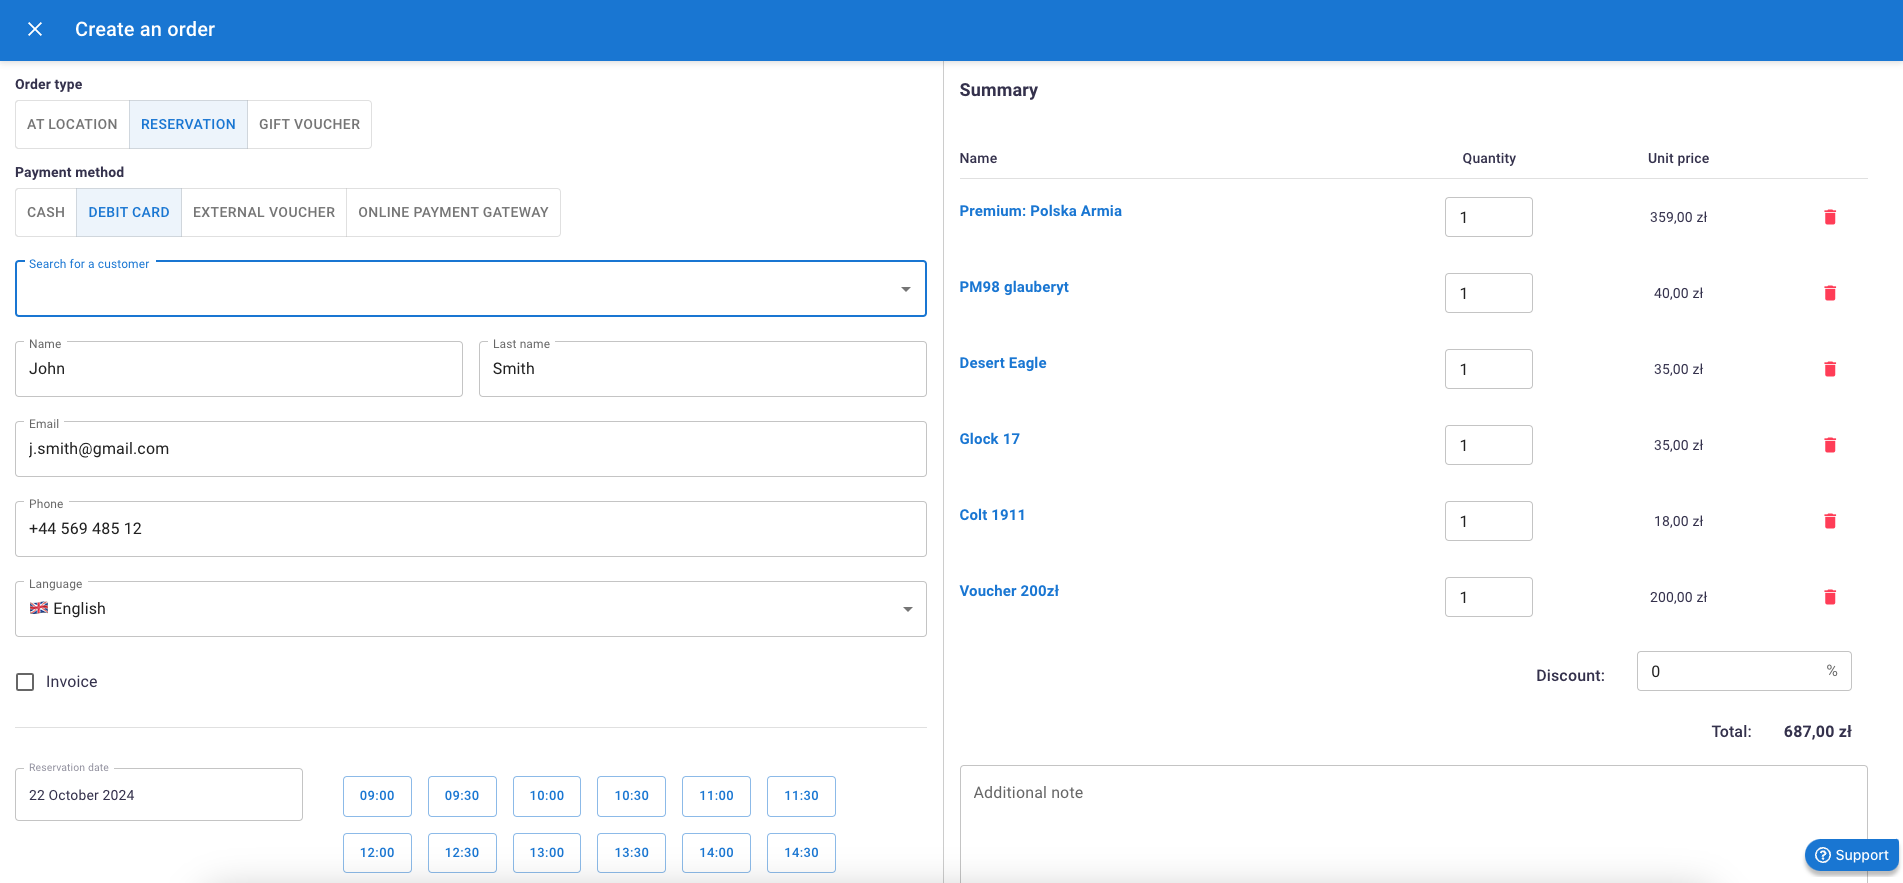Open the Desert Eagle product link
The height and width of the screenshot is (883, 1903).
click(1002, 363)
